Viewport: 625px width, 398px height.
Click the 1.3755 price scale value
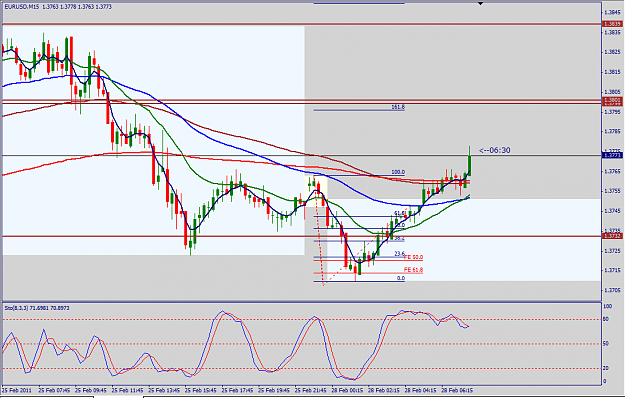pos(613,191)
